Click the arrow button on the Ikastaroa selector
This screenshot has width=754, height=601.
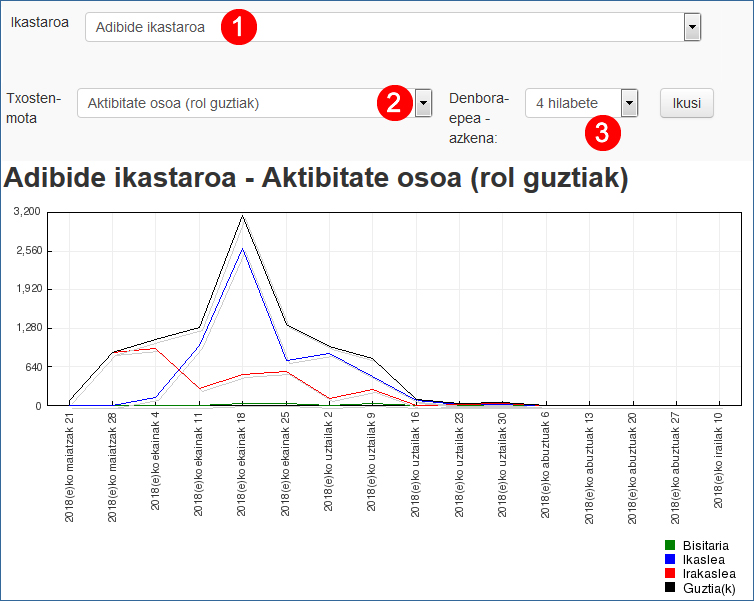[x=691, y=28]
